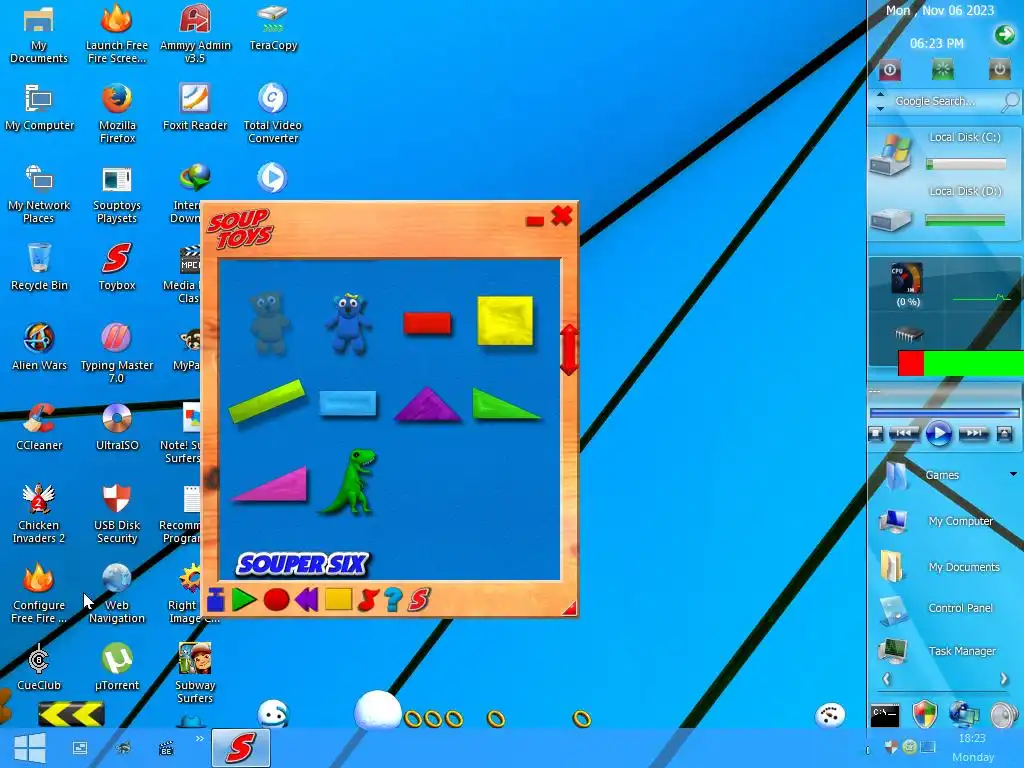Open Foxit Reader desktop icon

point(195,106)
